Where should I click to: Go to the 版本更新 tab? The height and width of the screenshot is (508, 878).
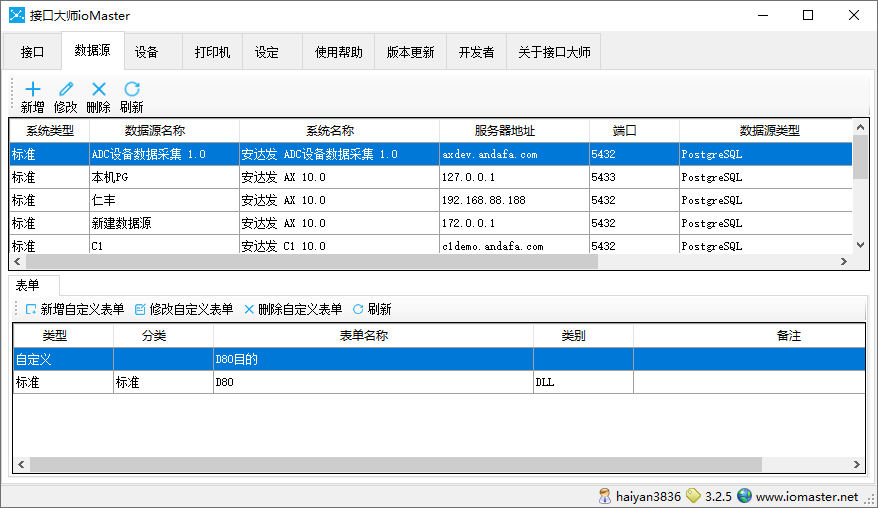coord(410,52)
